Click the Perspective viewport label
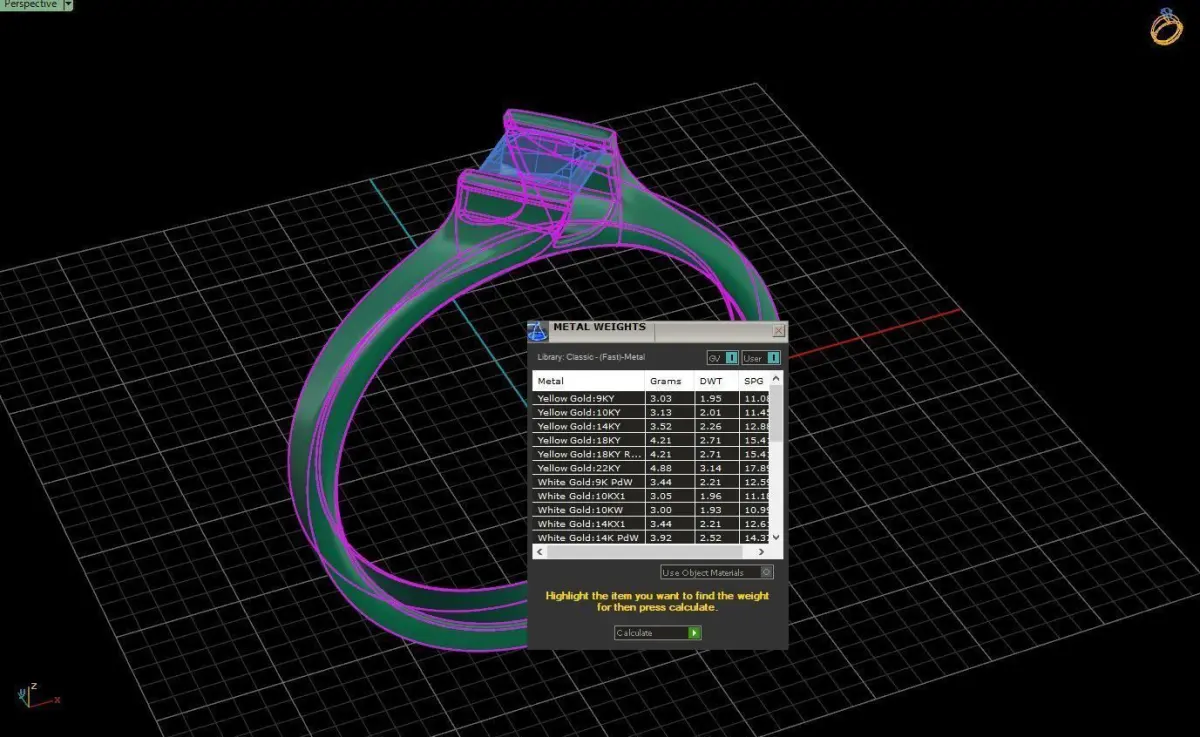This screenshot has width=1200, height=737. (30, 5)
